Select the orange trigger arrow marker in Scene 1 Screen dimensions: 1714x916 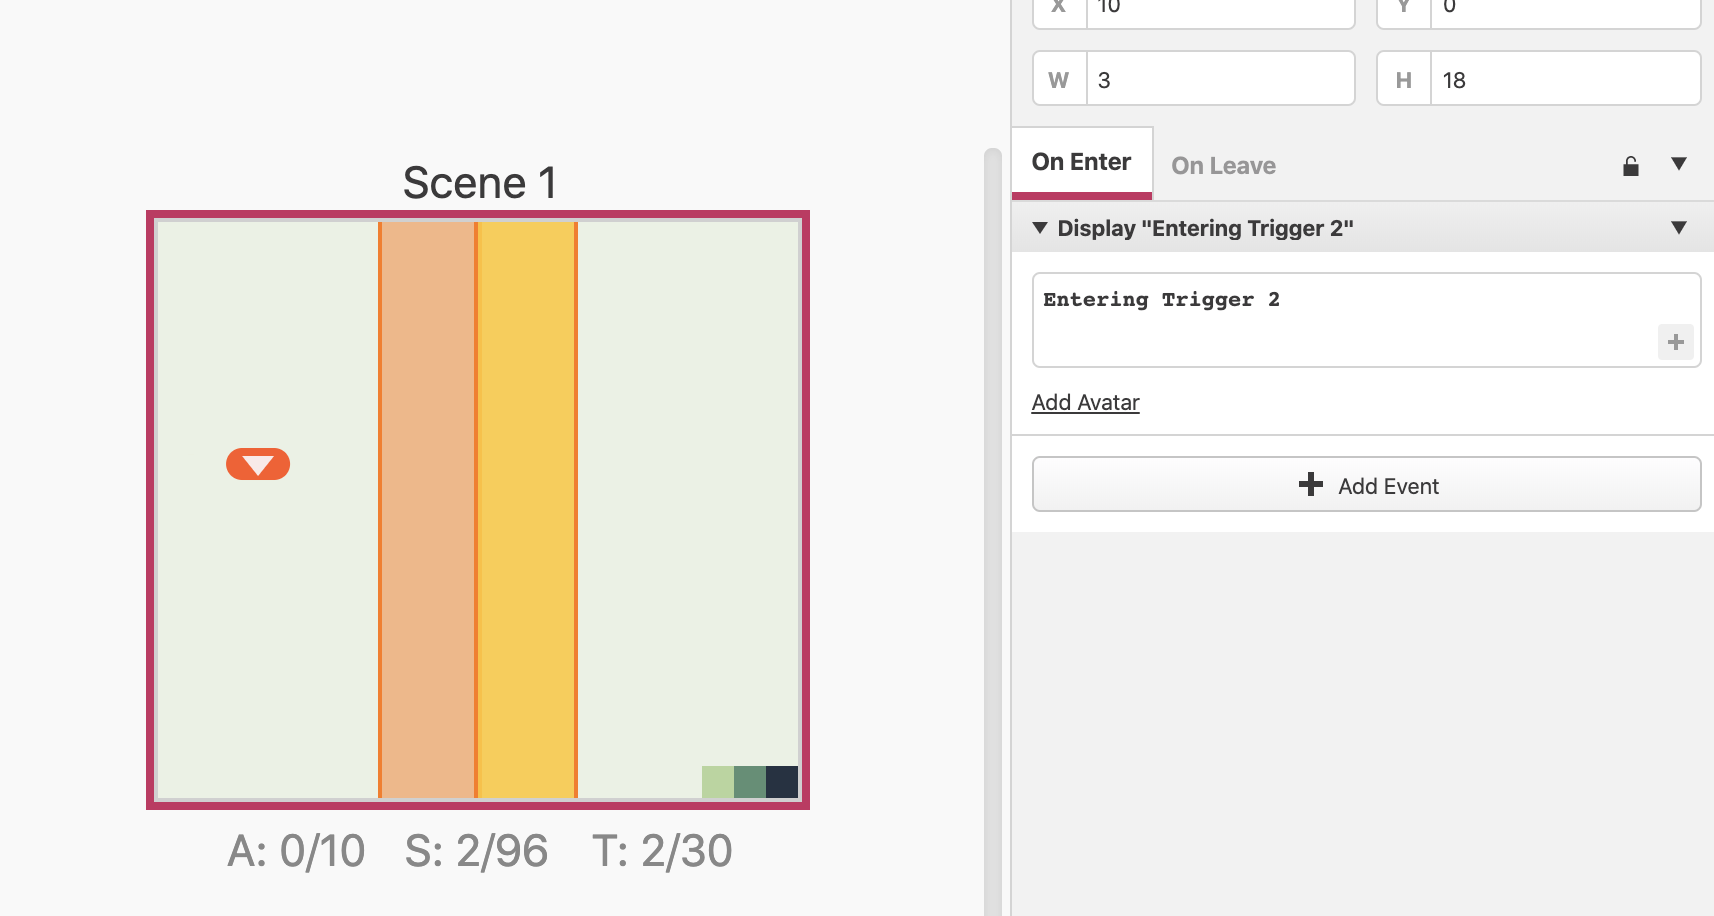pos(257,464)
